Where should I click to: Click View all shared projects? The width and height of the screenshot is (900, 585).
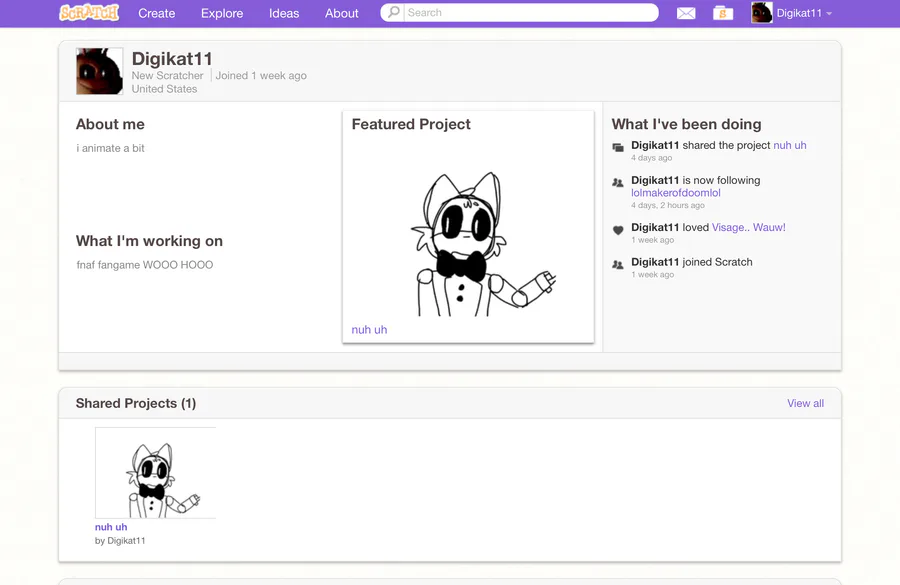(x=805, y=404)
